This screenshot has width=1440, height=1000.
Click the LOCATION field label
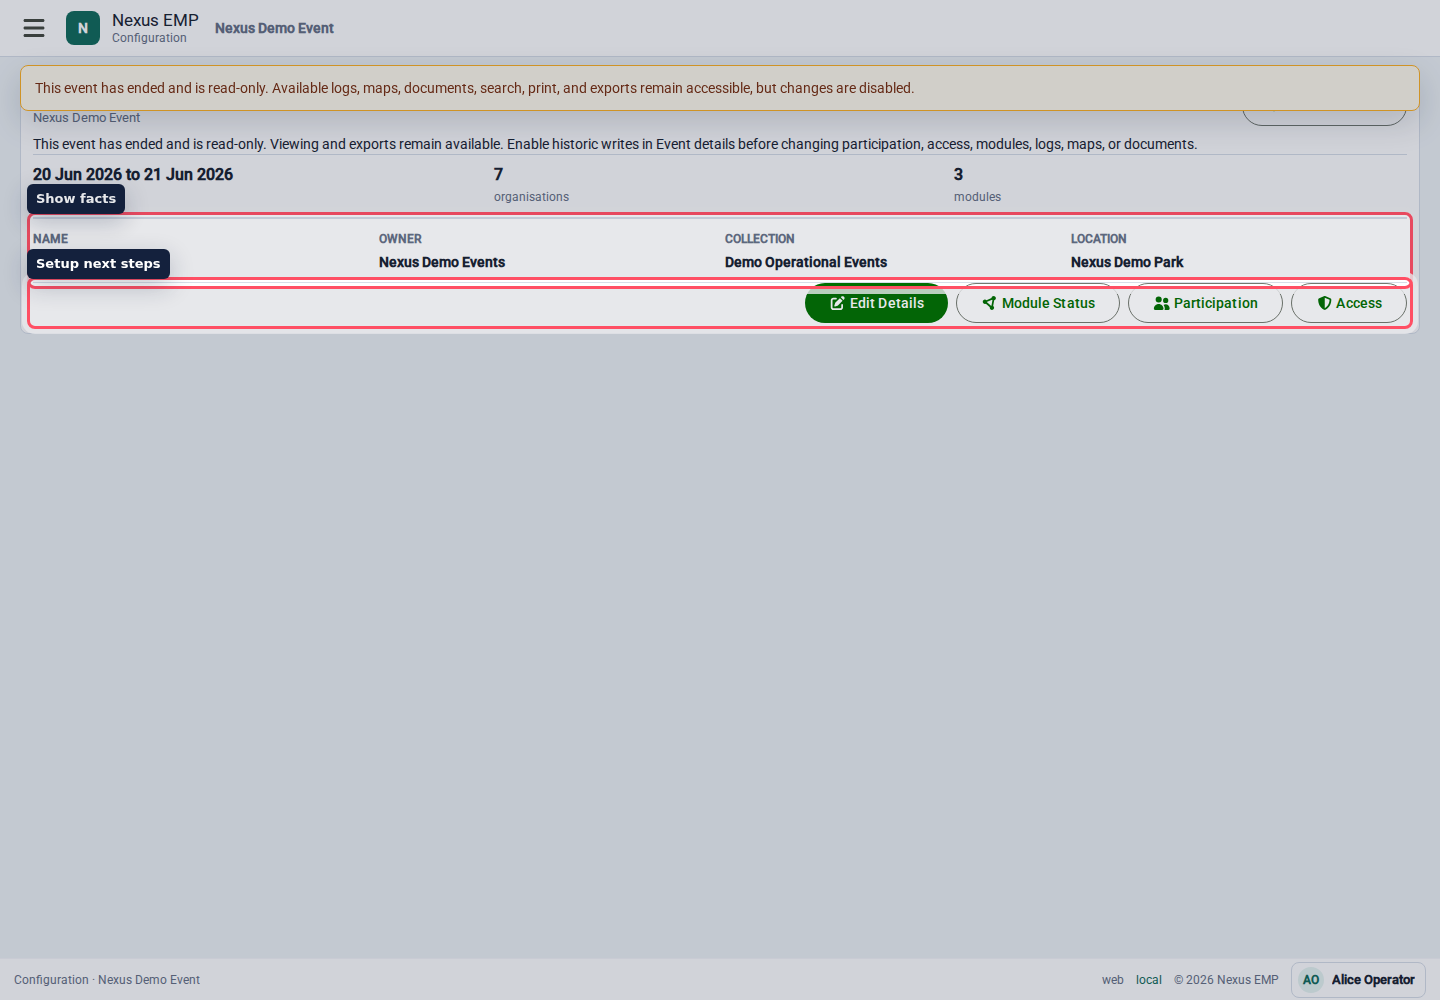(x=1098, y=239)
